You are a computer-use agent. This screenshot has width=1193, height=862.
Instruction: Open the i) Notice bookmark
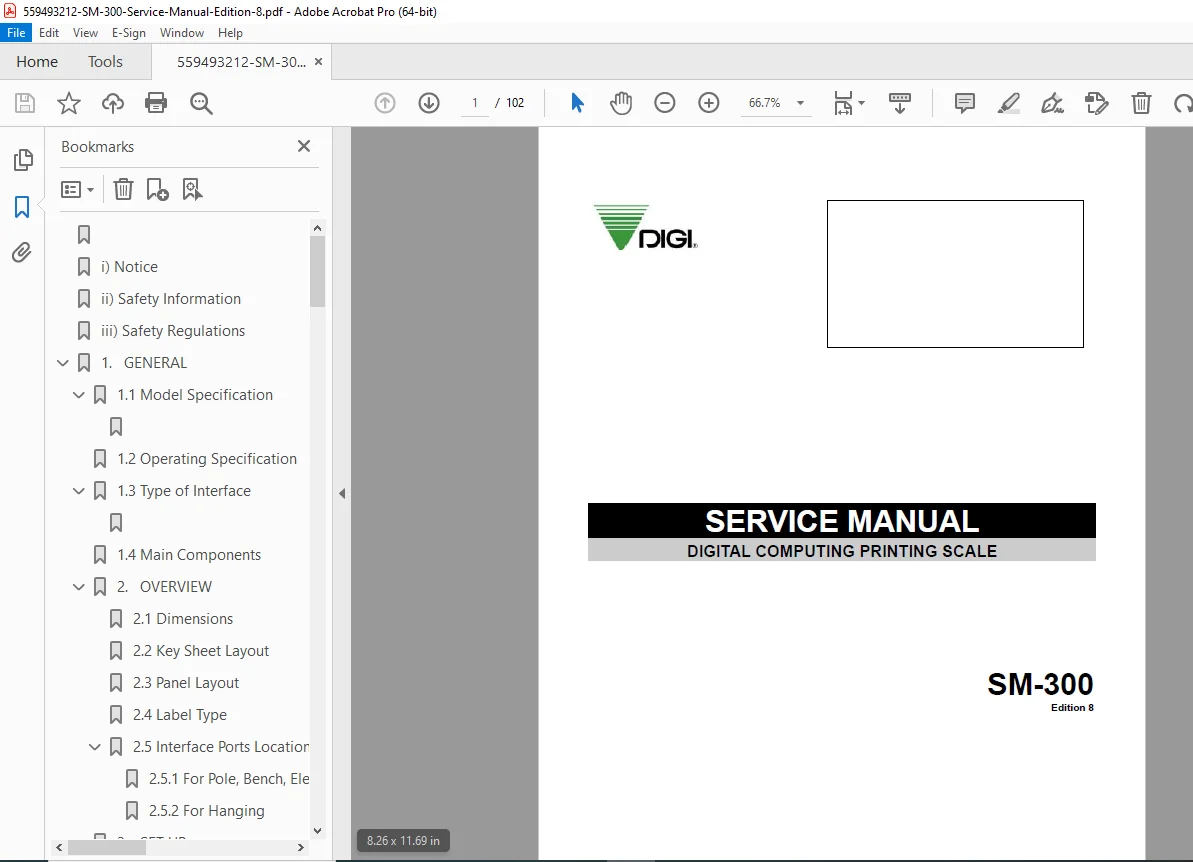[129, 267]
